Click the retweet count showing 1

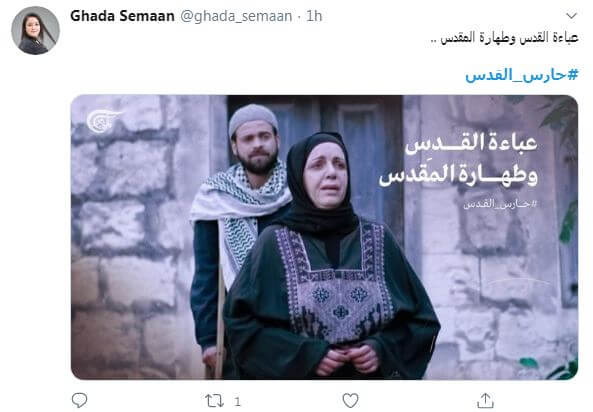coord(237,401)
